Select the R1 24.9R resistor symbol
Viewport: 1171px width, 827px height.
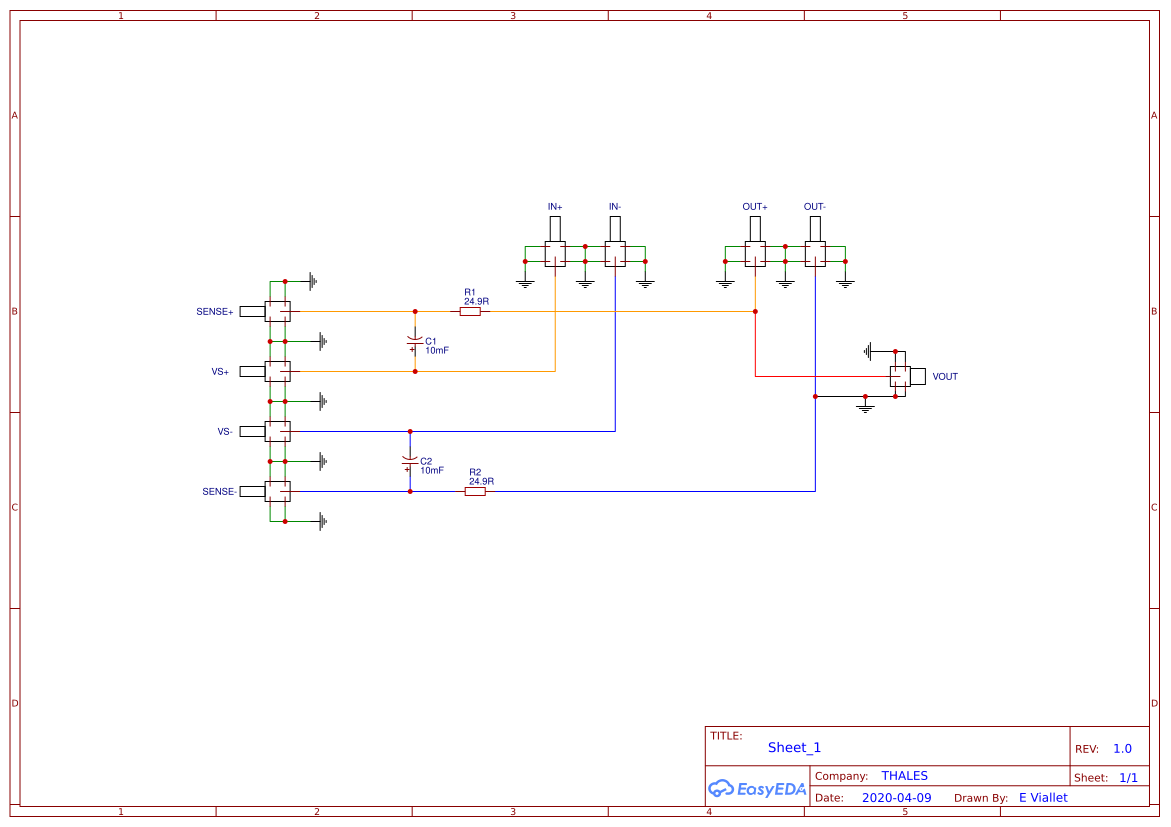tap(470, 310)
